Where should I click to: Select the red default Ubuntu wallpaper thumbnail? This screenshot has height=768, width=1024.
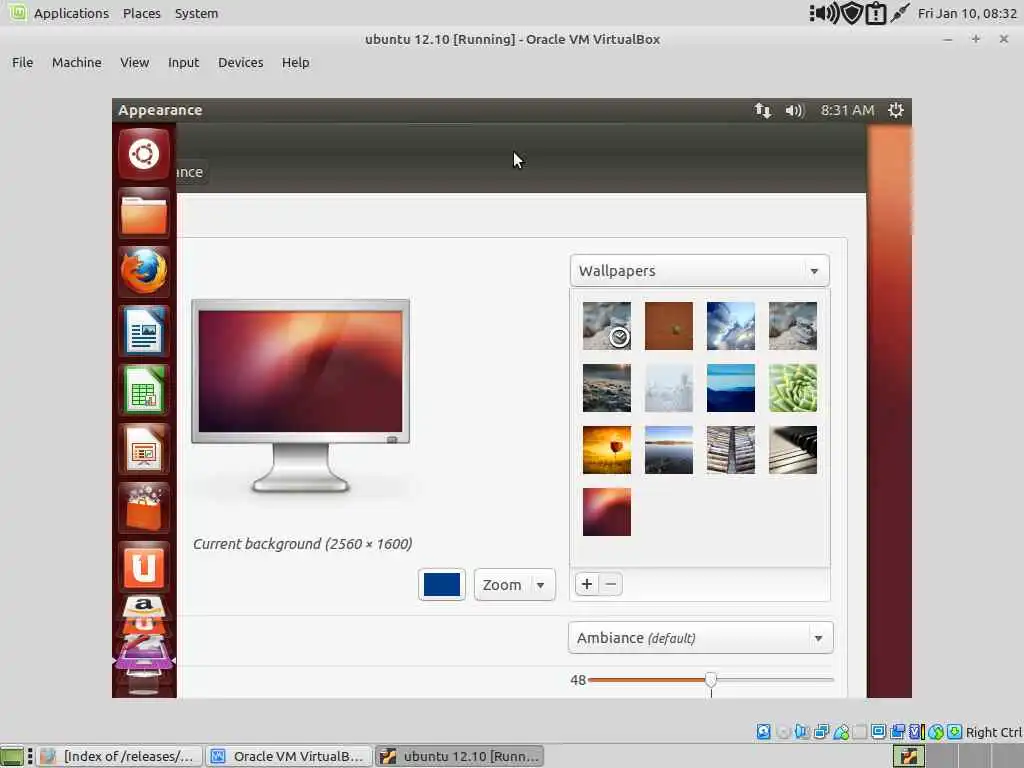(x=607, y=512)
